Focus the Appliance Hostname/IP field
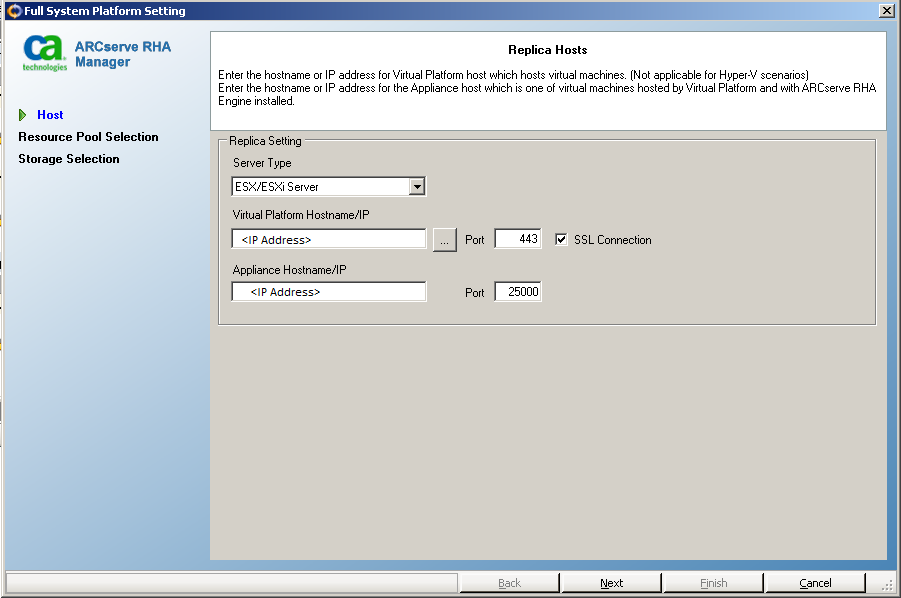 [329, 292]
